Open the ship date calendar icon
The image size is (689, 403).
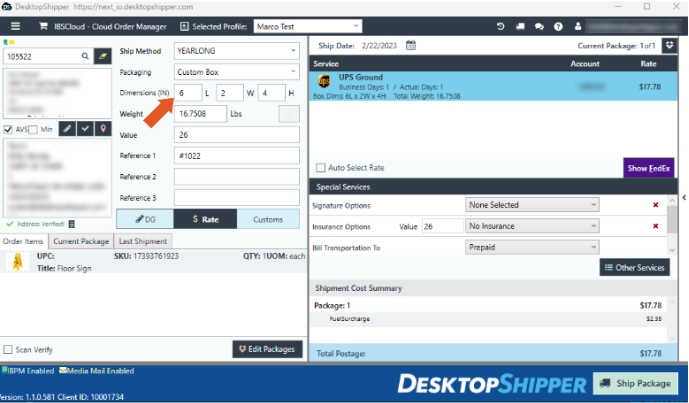click(x=410, y=45)
